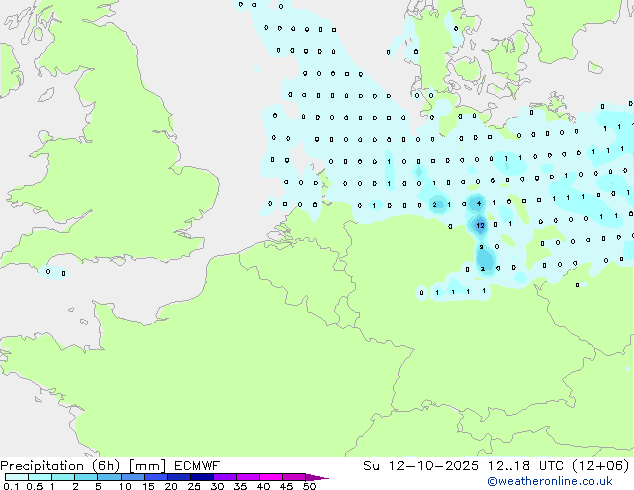This screenshot has height=490, width=634.
Task: Click the legend label "0.5"
Action: tap(34, 486)
